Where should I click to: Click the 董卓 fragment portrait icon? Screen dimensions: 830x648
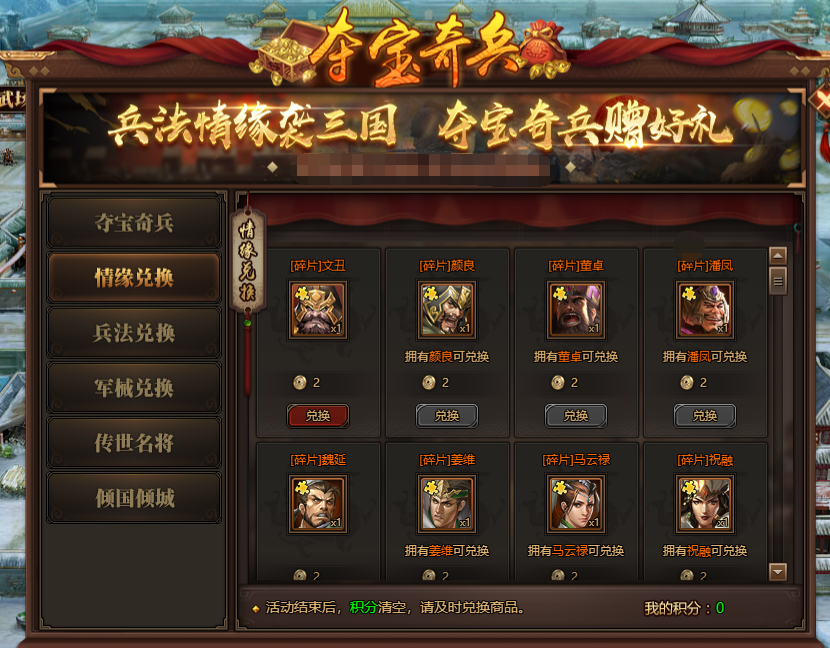coord(576,310)
